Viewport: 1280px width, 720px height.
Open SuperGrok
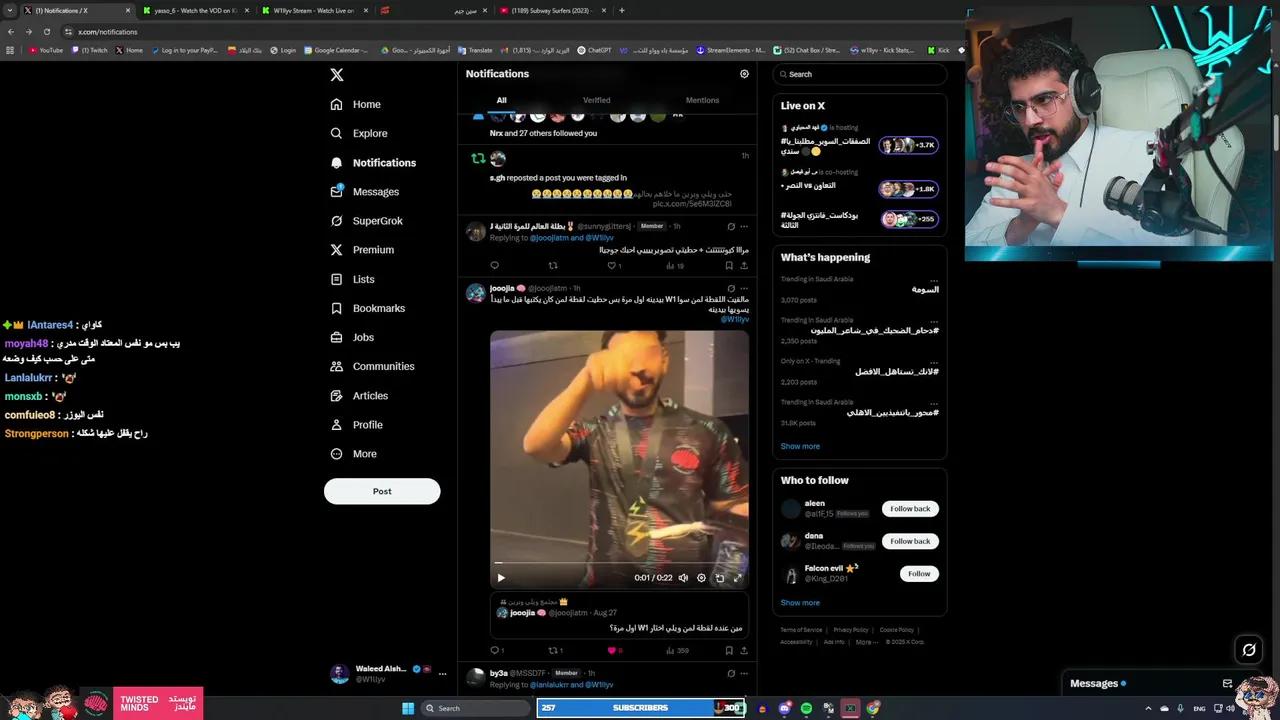(367, 221)
